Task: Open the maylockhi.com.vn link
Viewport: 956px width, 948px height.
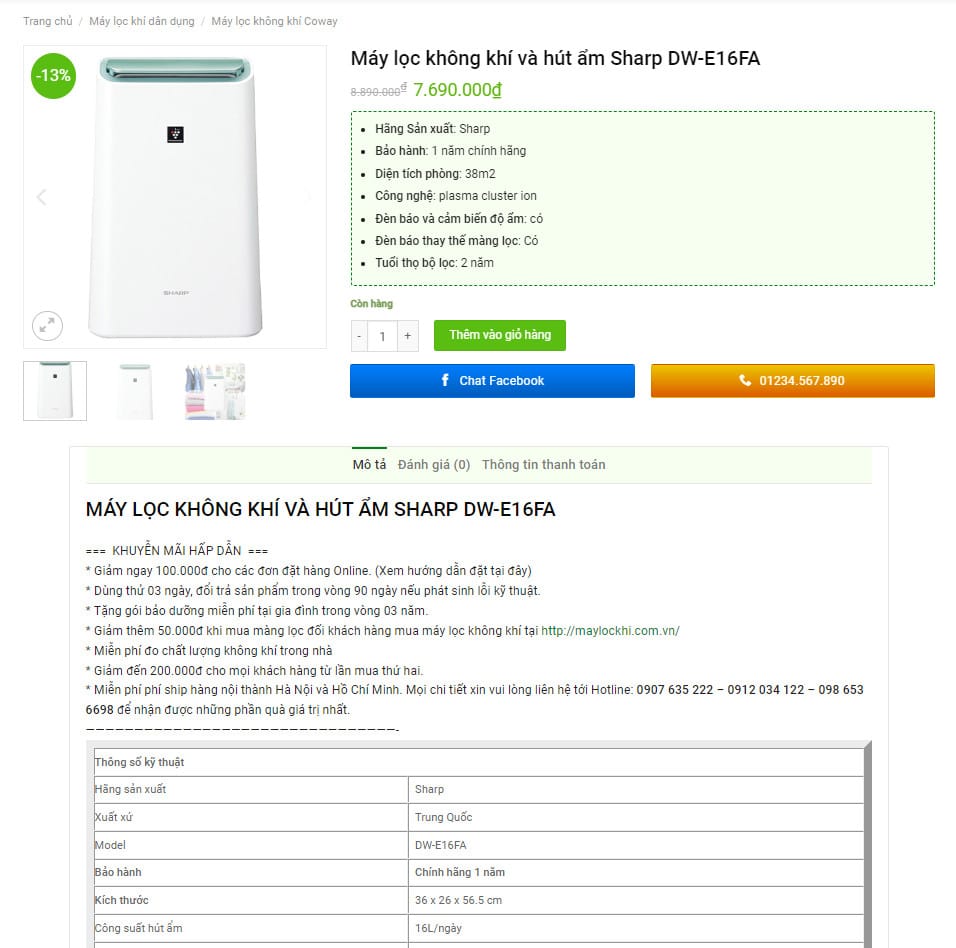Action: point(610,631)
